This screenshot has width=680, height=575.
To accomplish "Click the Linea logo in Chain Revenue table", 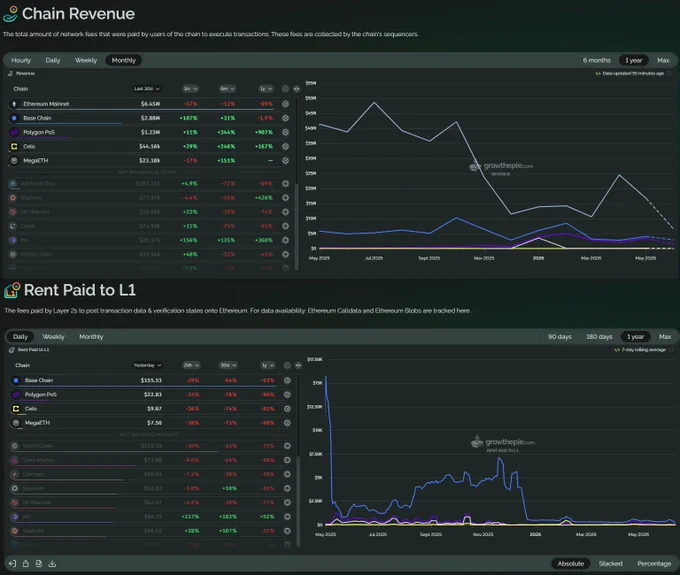I will (x=13, y=226).
